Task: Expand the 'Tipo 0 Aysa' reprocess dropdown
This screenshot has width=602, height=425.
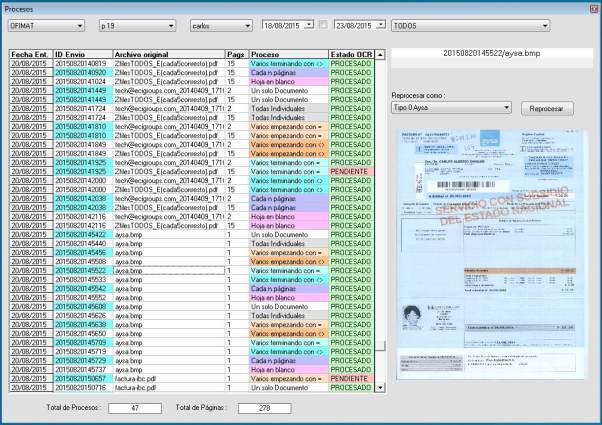Action: coord(507,107)
